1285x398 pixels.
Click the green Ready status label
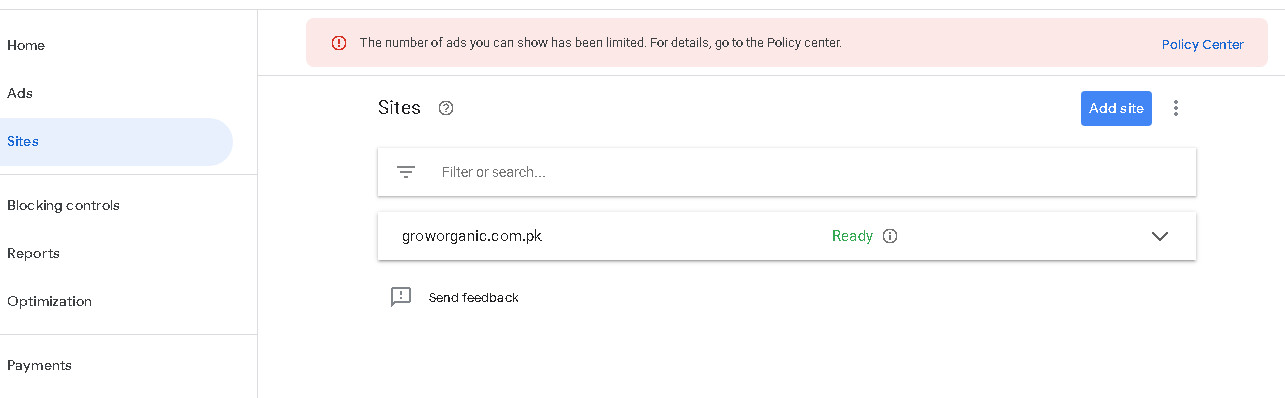click(852, 236)
